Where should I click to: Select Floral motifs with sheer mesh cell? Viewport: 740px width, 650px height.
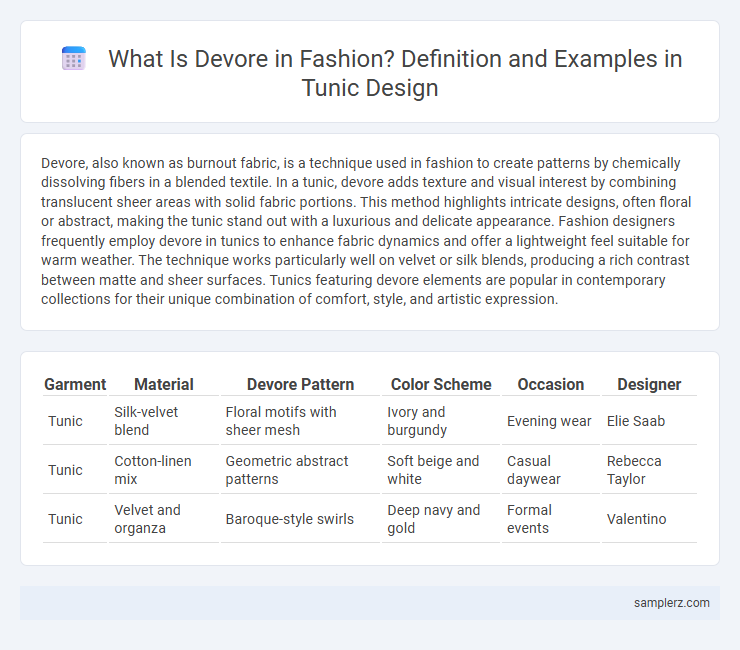coord(300,421)
